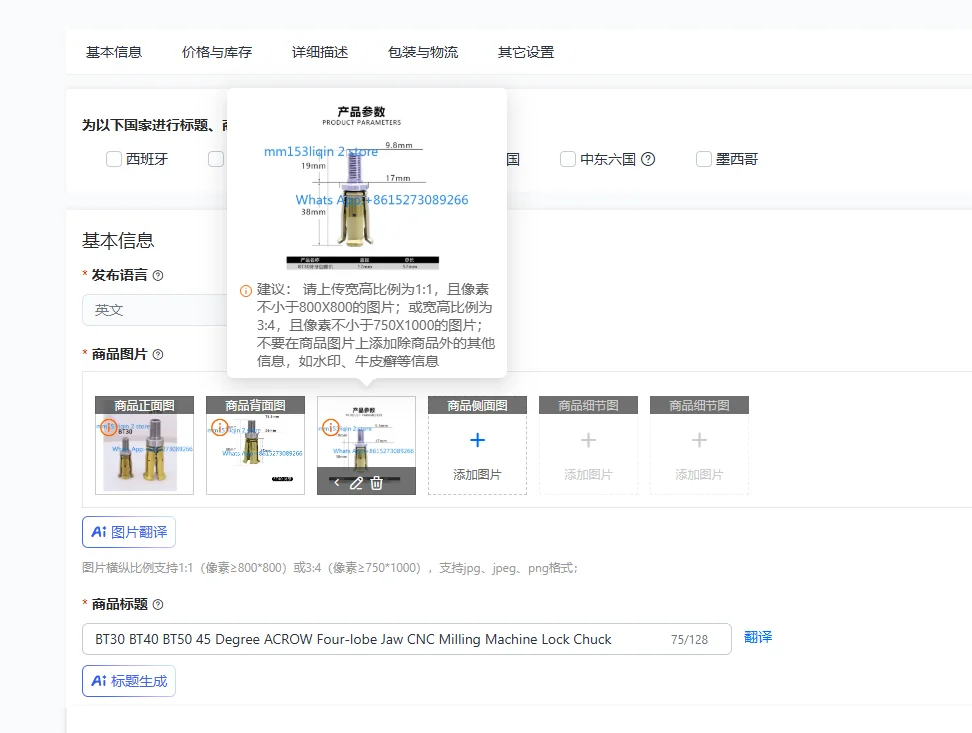The width and height of the screenshot is (972, 733).
Task: Delete the third product image with trash icon
Action: (x=376, y=483)
